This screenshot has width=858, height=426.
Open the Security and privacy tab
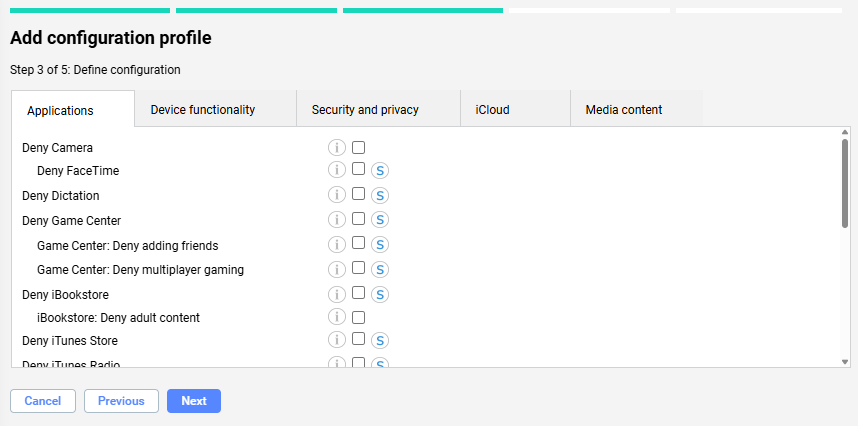click(x=365, y=110)
